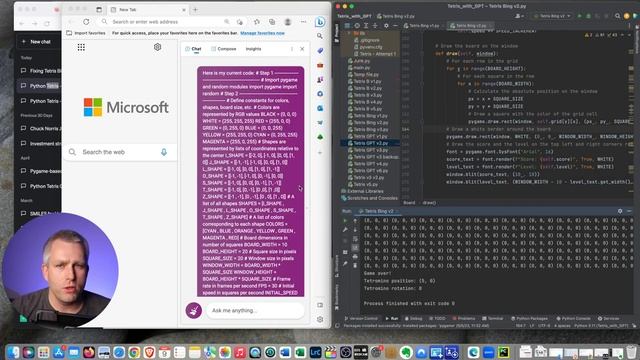
Task: Open Edge favorites star icon
Action: [257, 22]
